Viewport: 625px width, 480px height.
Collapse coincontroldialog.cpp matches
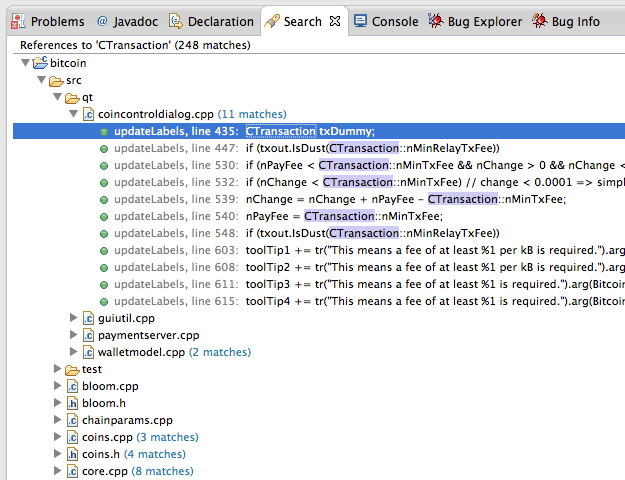coord(73,114)
